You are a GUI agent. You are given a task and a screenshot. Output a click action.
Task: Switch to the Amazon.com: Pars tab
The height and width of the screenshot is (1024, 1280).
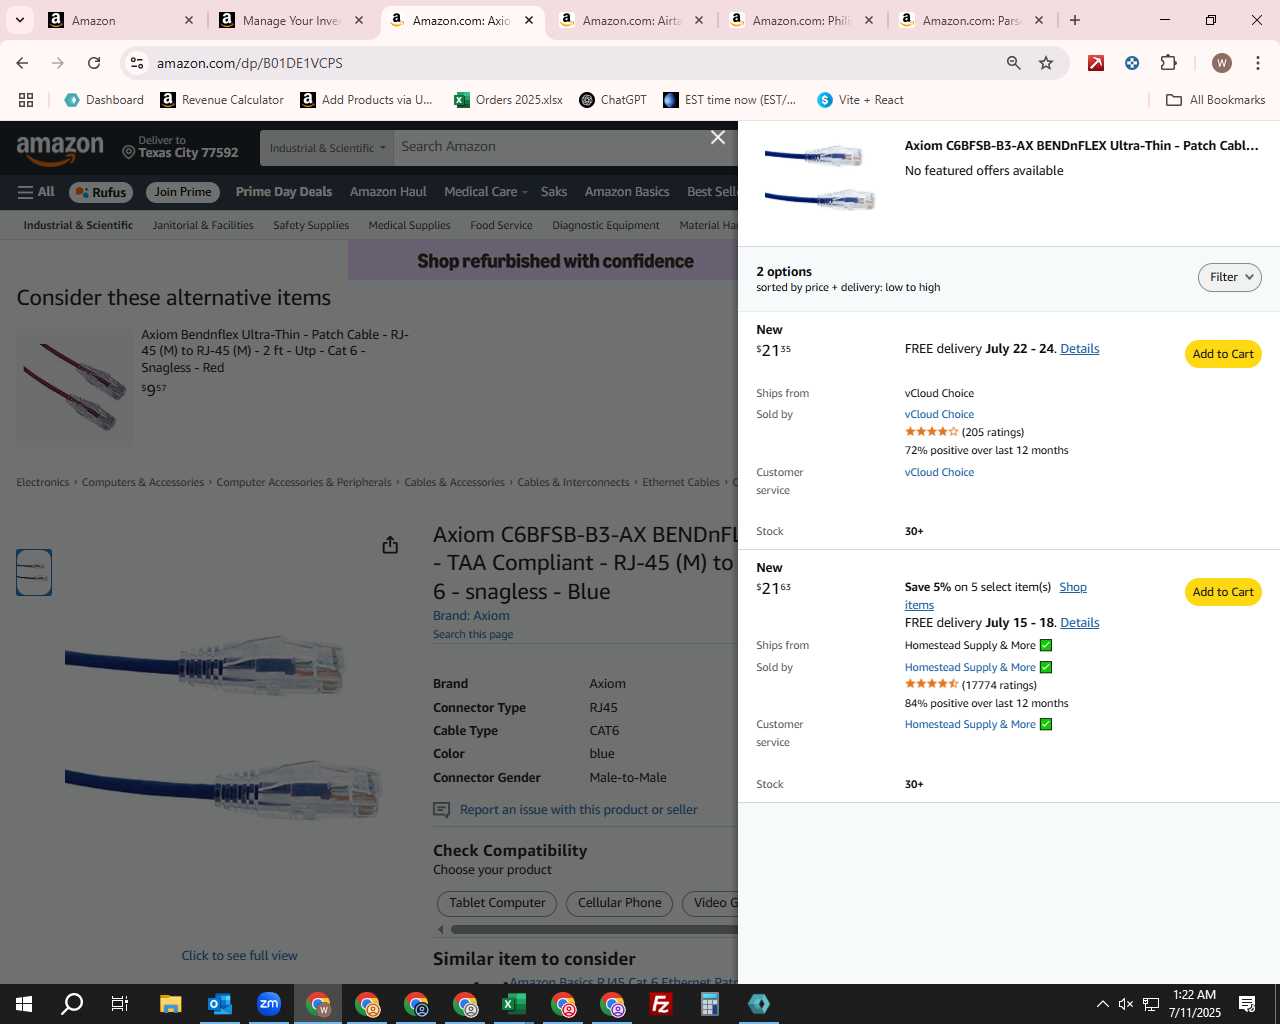pyautogui.click(x=972, y=20)
